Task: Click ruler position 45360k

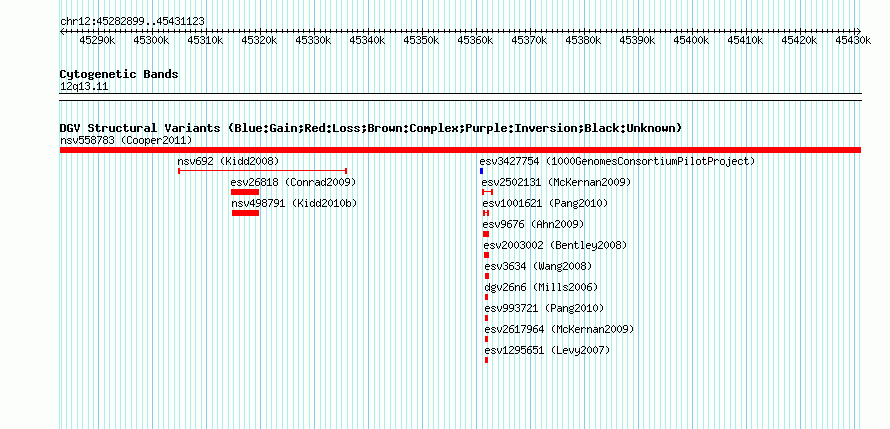Action: (476, 40)
